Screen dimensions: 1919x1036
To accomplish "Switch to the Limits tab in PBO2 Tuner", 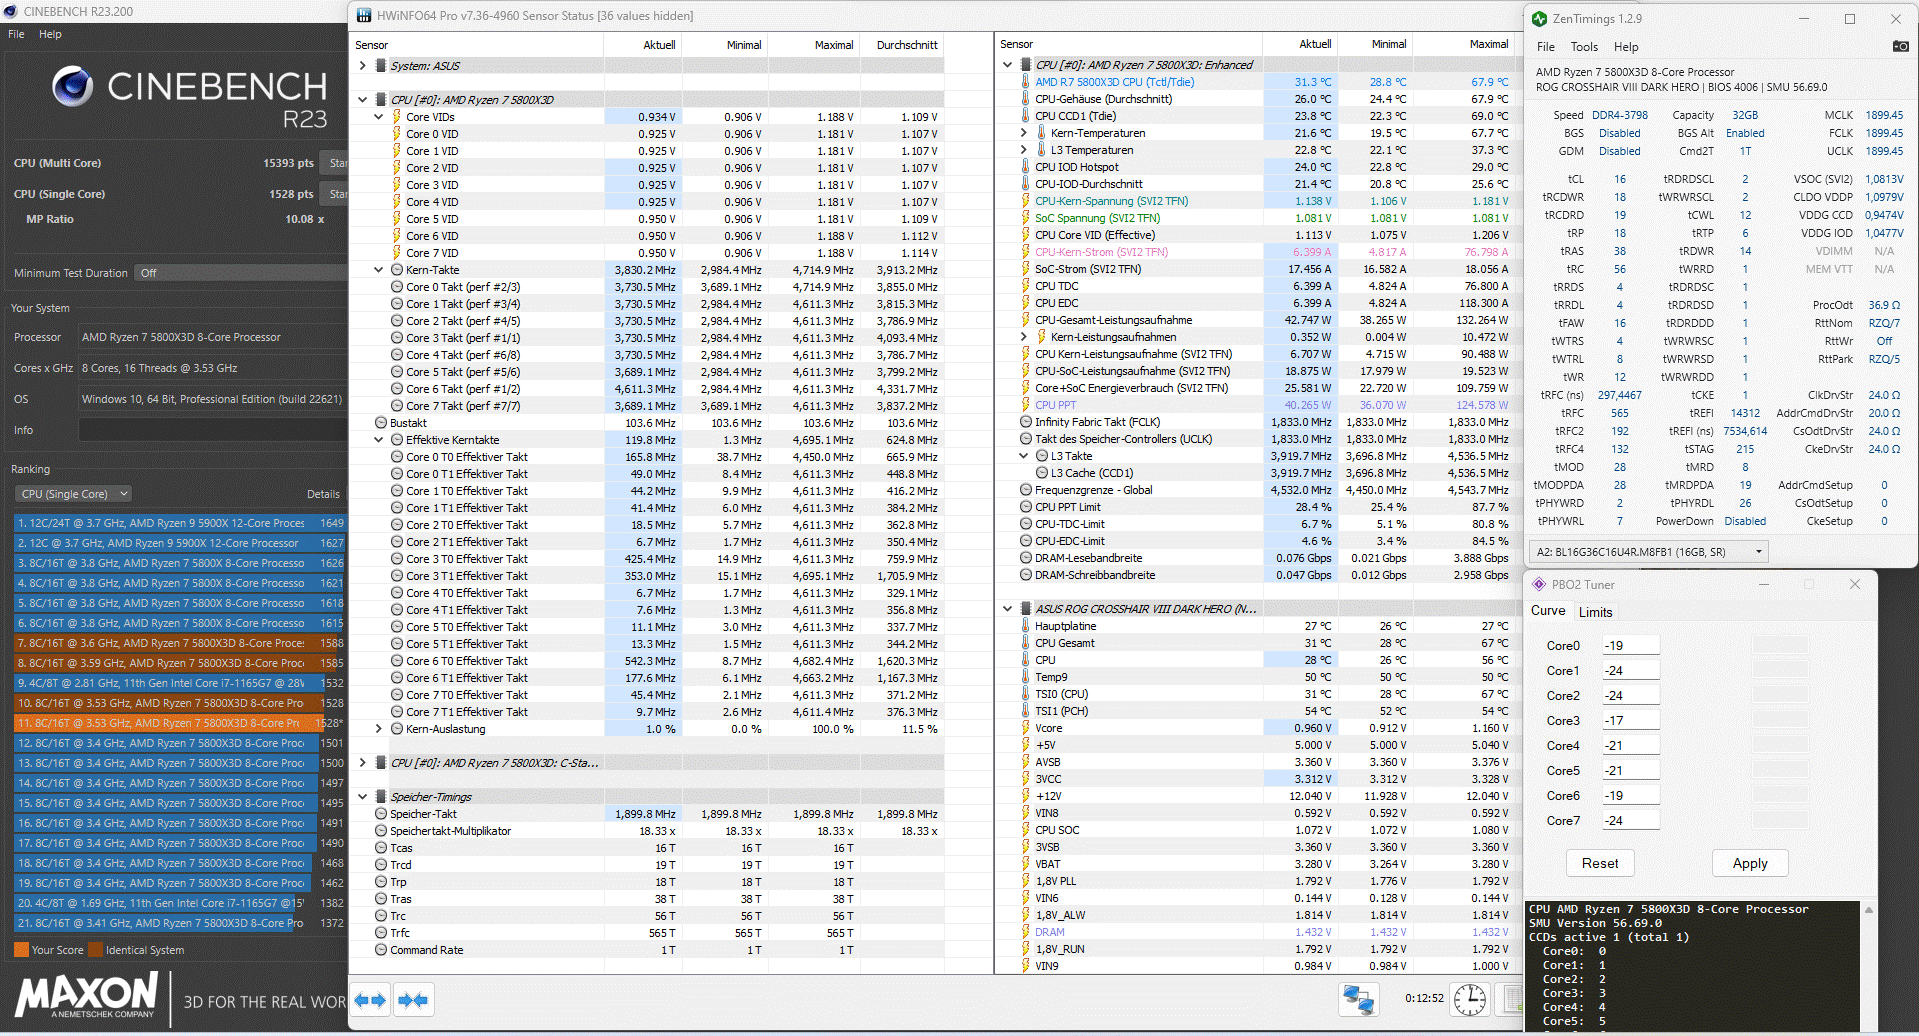I will (1595, 612).
